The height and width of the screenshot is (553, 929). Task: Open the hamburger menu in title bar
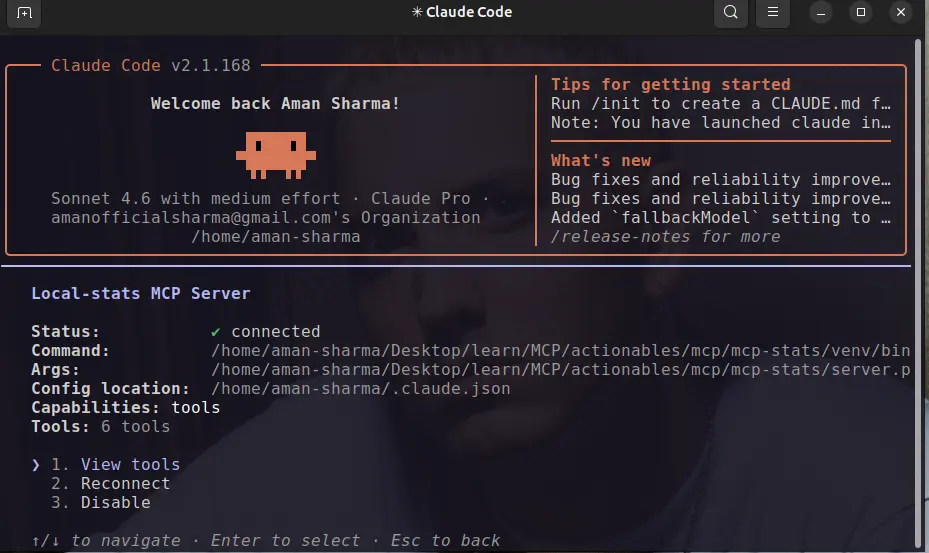point(773,12)
